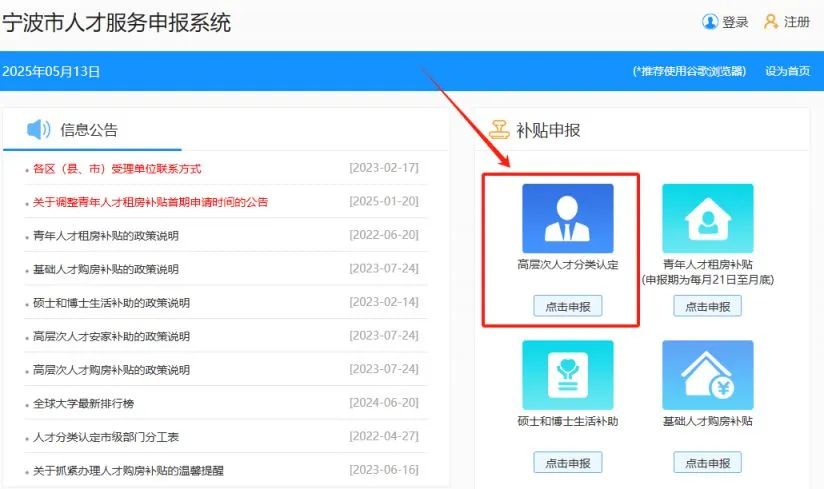
Task: Open notice 高层次人才购房补贴的政策说明
Action: tap(111, 370)
